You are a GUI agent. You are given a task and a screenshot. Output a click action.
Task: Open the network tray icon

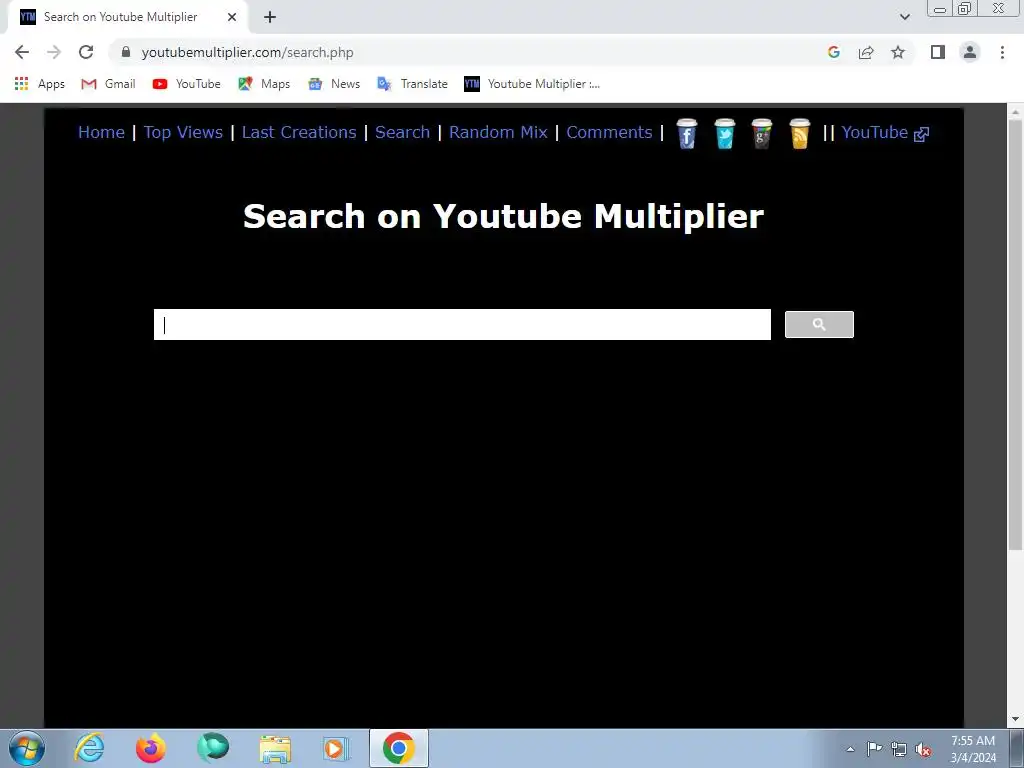coord(899,749)
